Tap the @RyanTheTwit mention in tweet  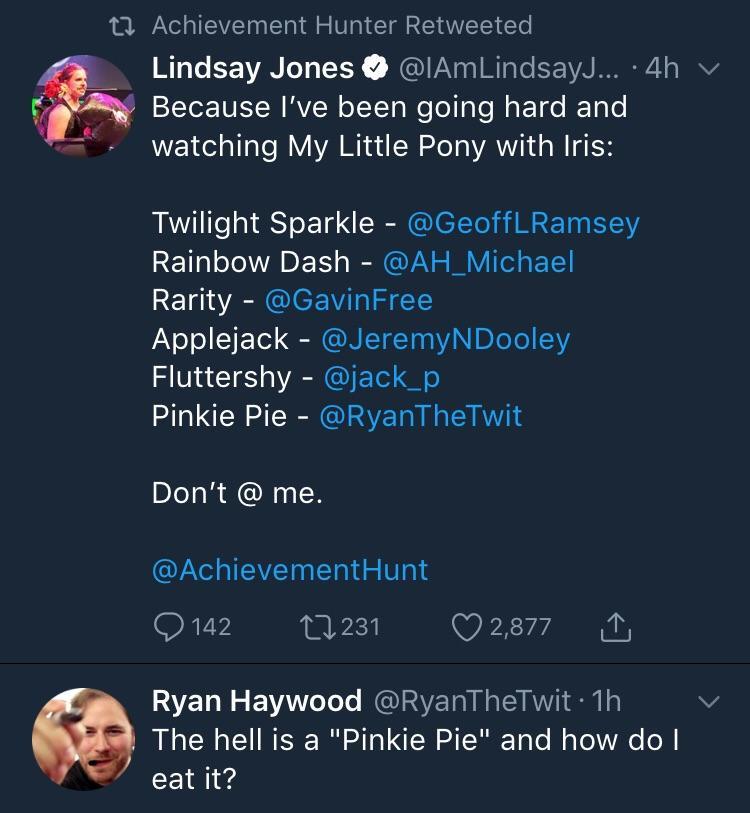pyautogui.click(x=420, y=415)
